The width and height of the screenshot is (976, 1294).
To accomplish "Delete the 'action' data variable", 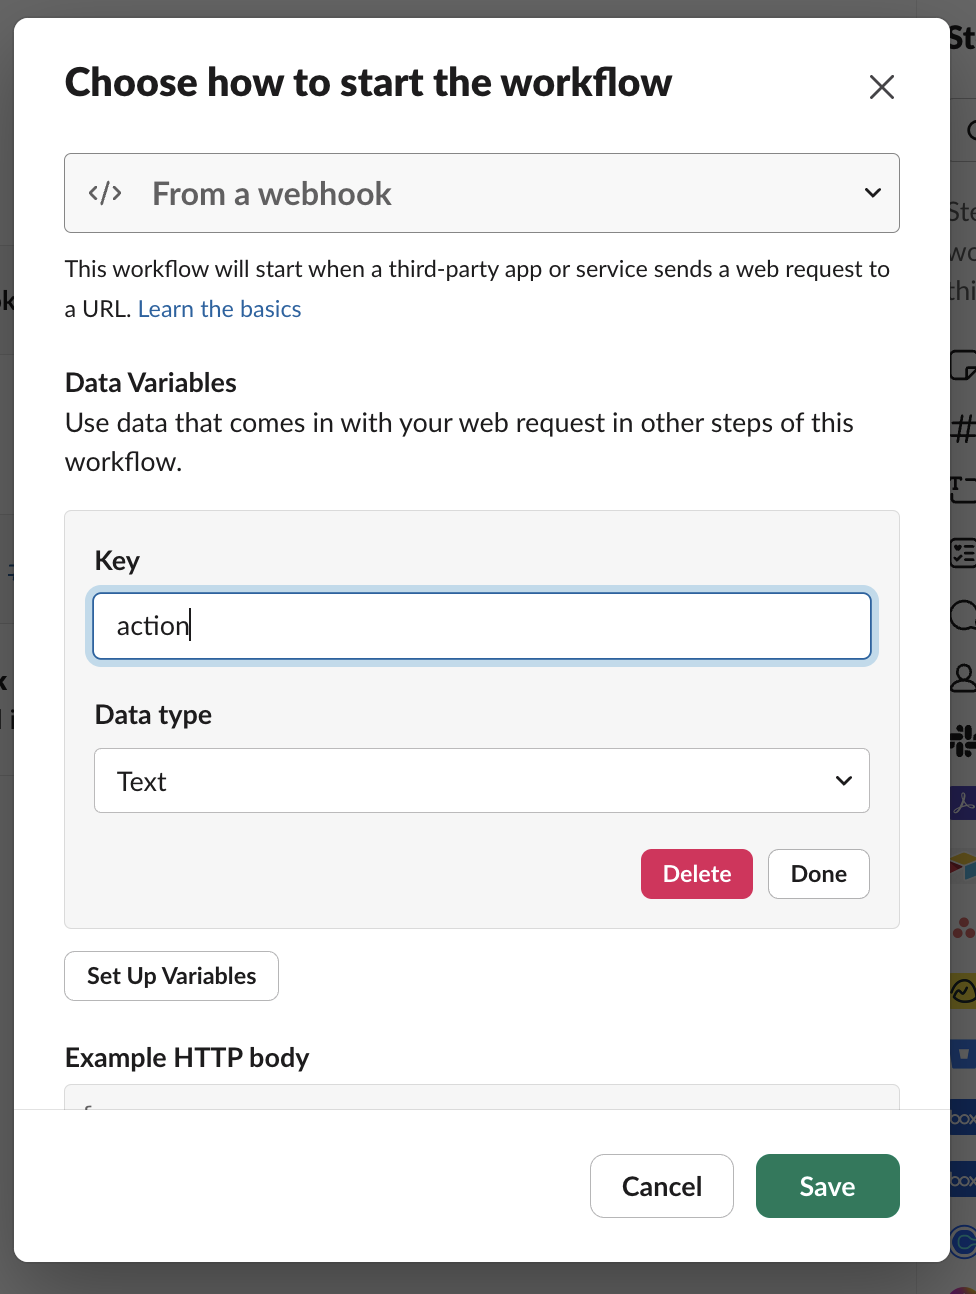I will pos(696,874).
